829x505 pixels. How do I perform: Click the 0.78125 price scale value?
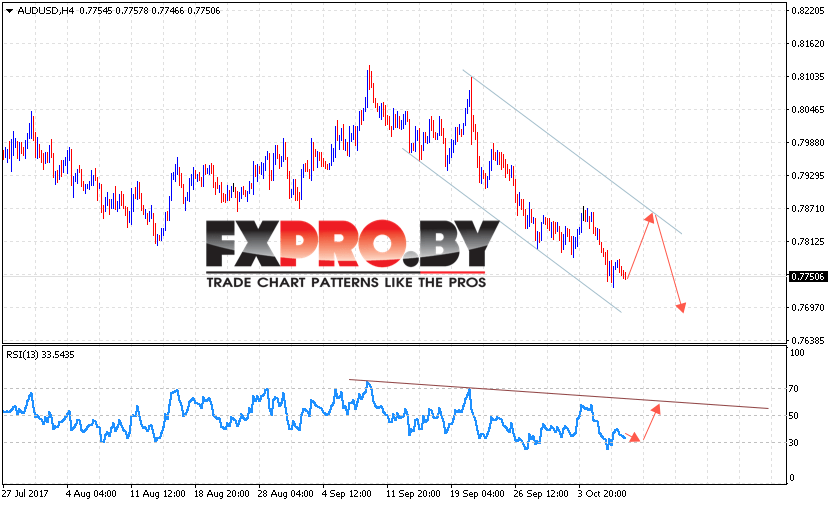coord(808,242)
